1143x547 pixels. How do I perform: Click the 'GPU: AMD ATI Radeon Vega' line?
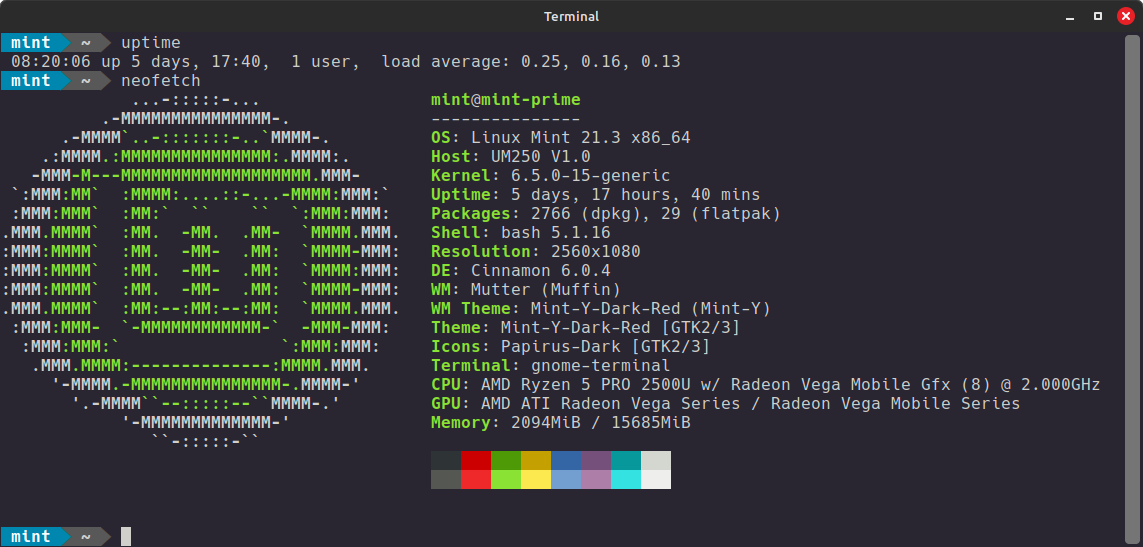click(725, 403)
